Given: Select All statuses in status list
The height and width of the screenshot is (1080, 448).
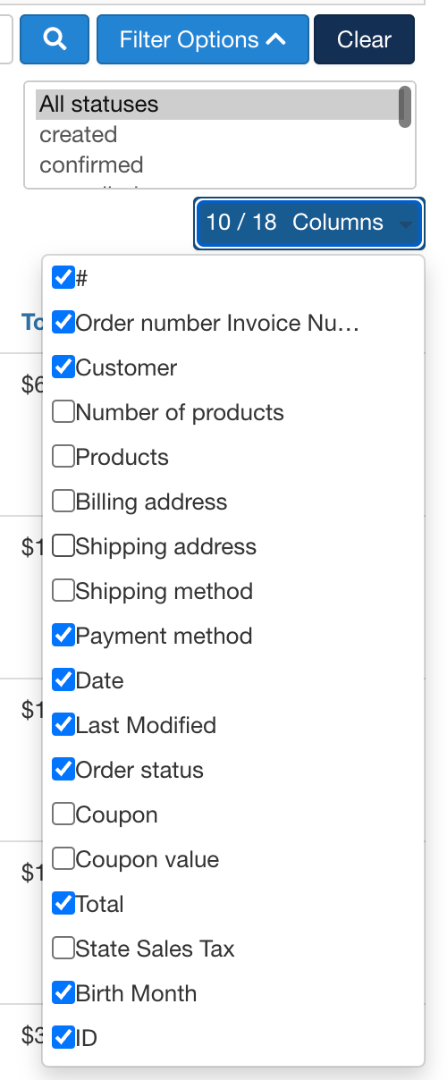Looking at the screenshot, I should click(216, 104).
